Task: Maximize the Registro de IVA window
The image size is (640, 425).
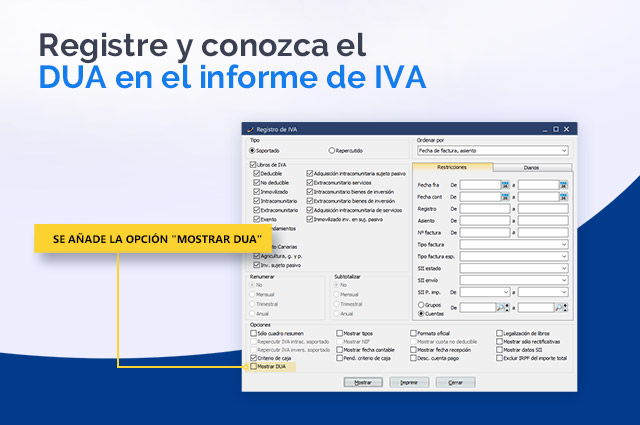Action: (x=557, y=129)
